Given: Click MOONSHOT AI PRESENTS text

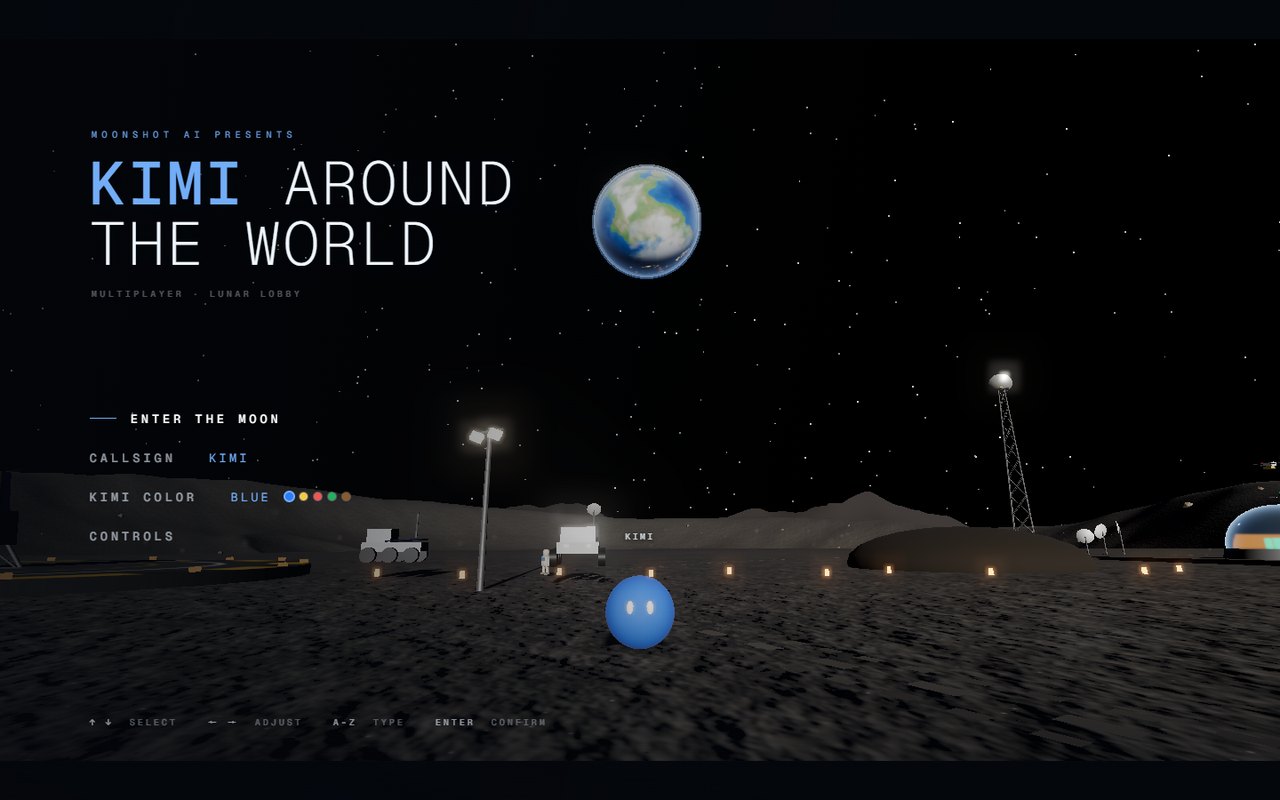Looking at the screenshot, I should [x=193, y=134].
